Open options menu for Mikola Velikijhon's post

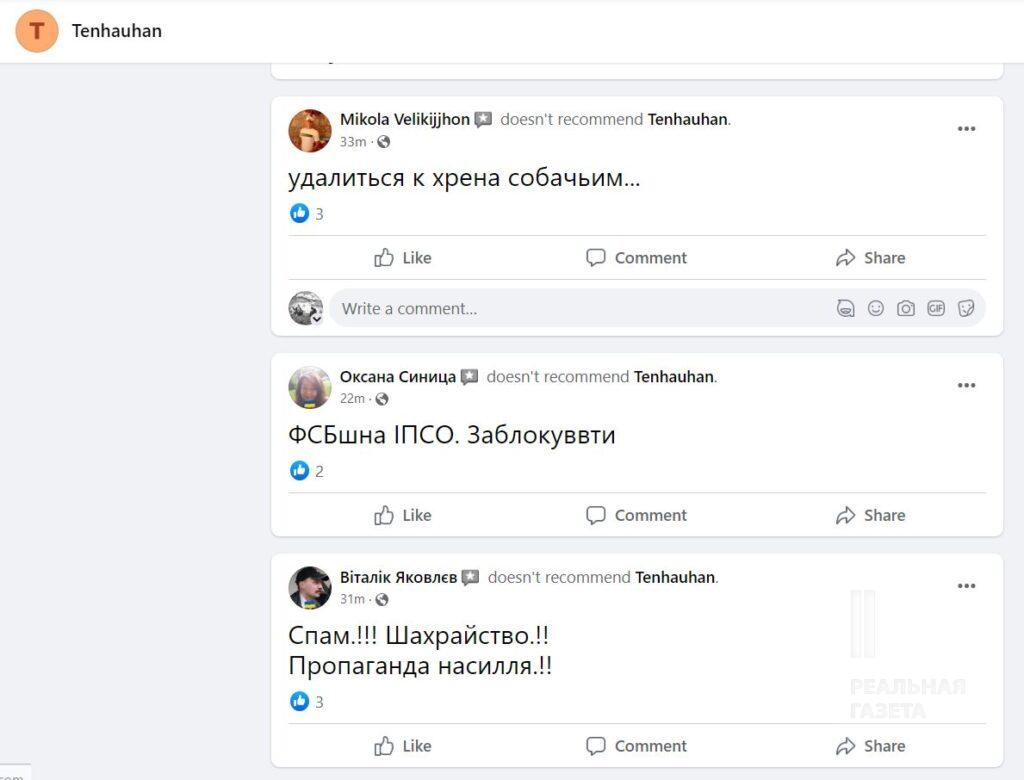tap(966, 129)
